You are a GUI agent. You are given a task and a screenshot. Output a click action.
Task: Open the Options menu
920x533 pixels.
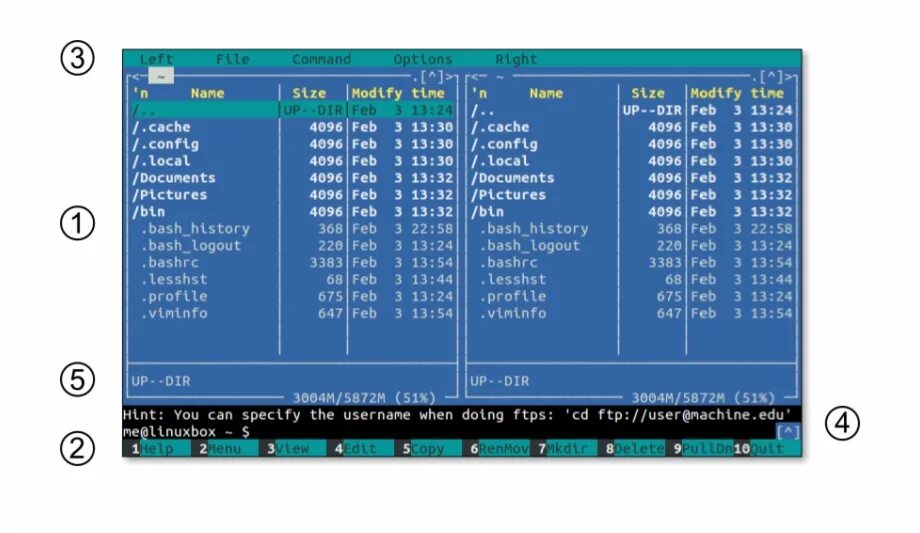tap(422, 59)
